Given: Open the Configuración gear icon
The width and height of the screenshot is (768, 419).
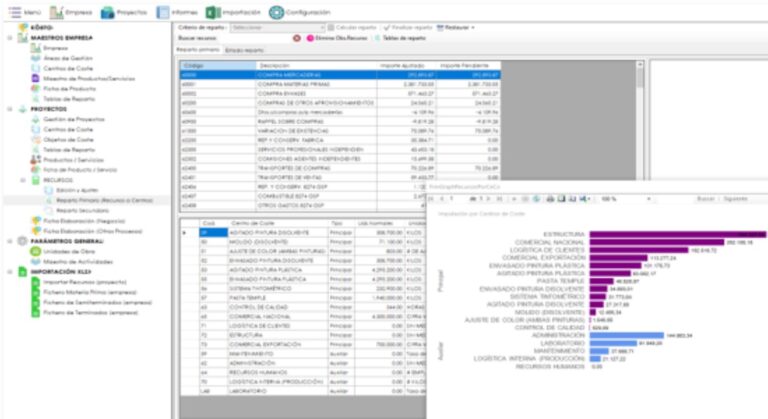Looking at the screenshot, I should pos(277,13).
